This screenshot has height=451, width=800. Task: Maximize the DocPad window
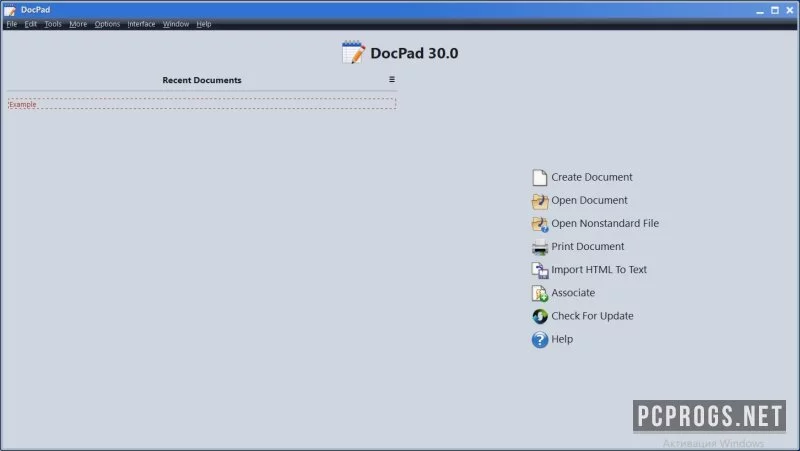[x=775, y=10]
